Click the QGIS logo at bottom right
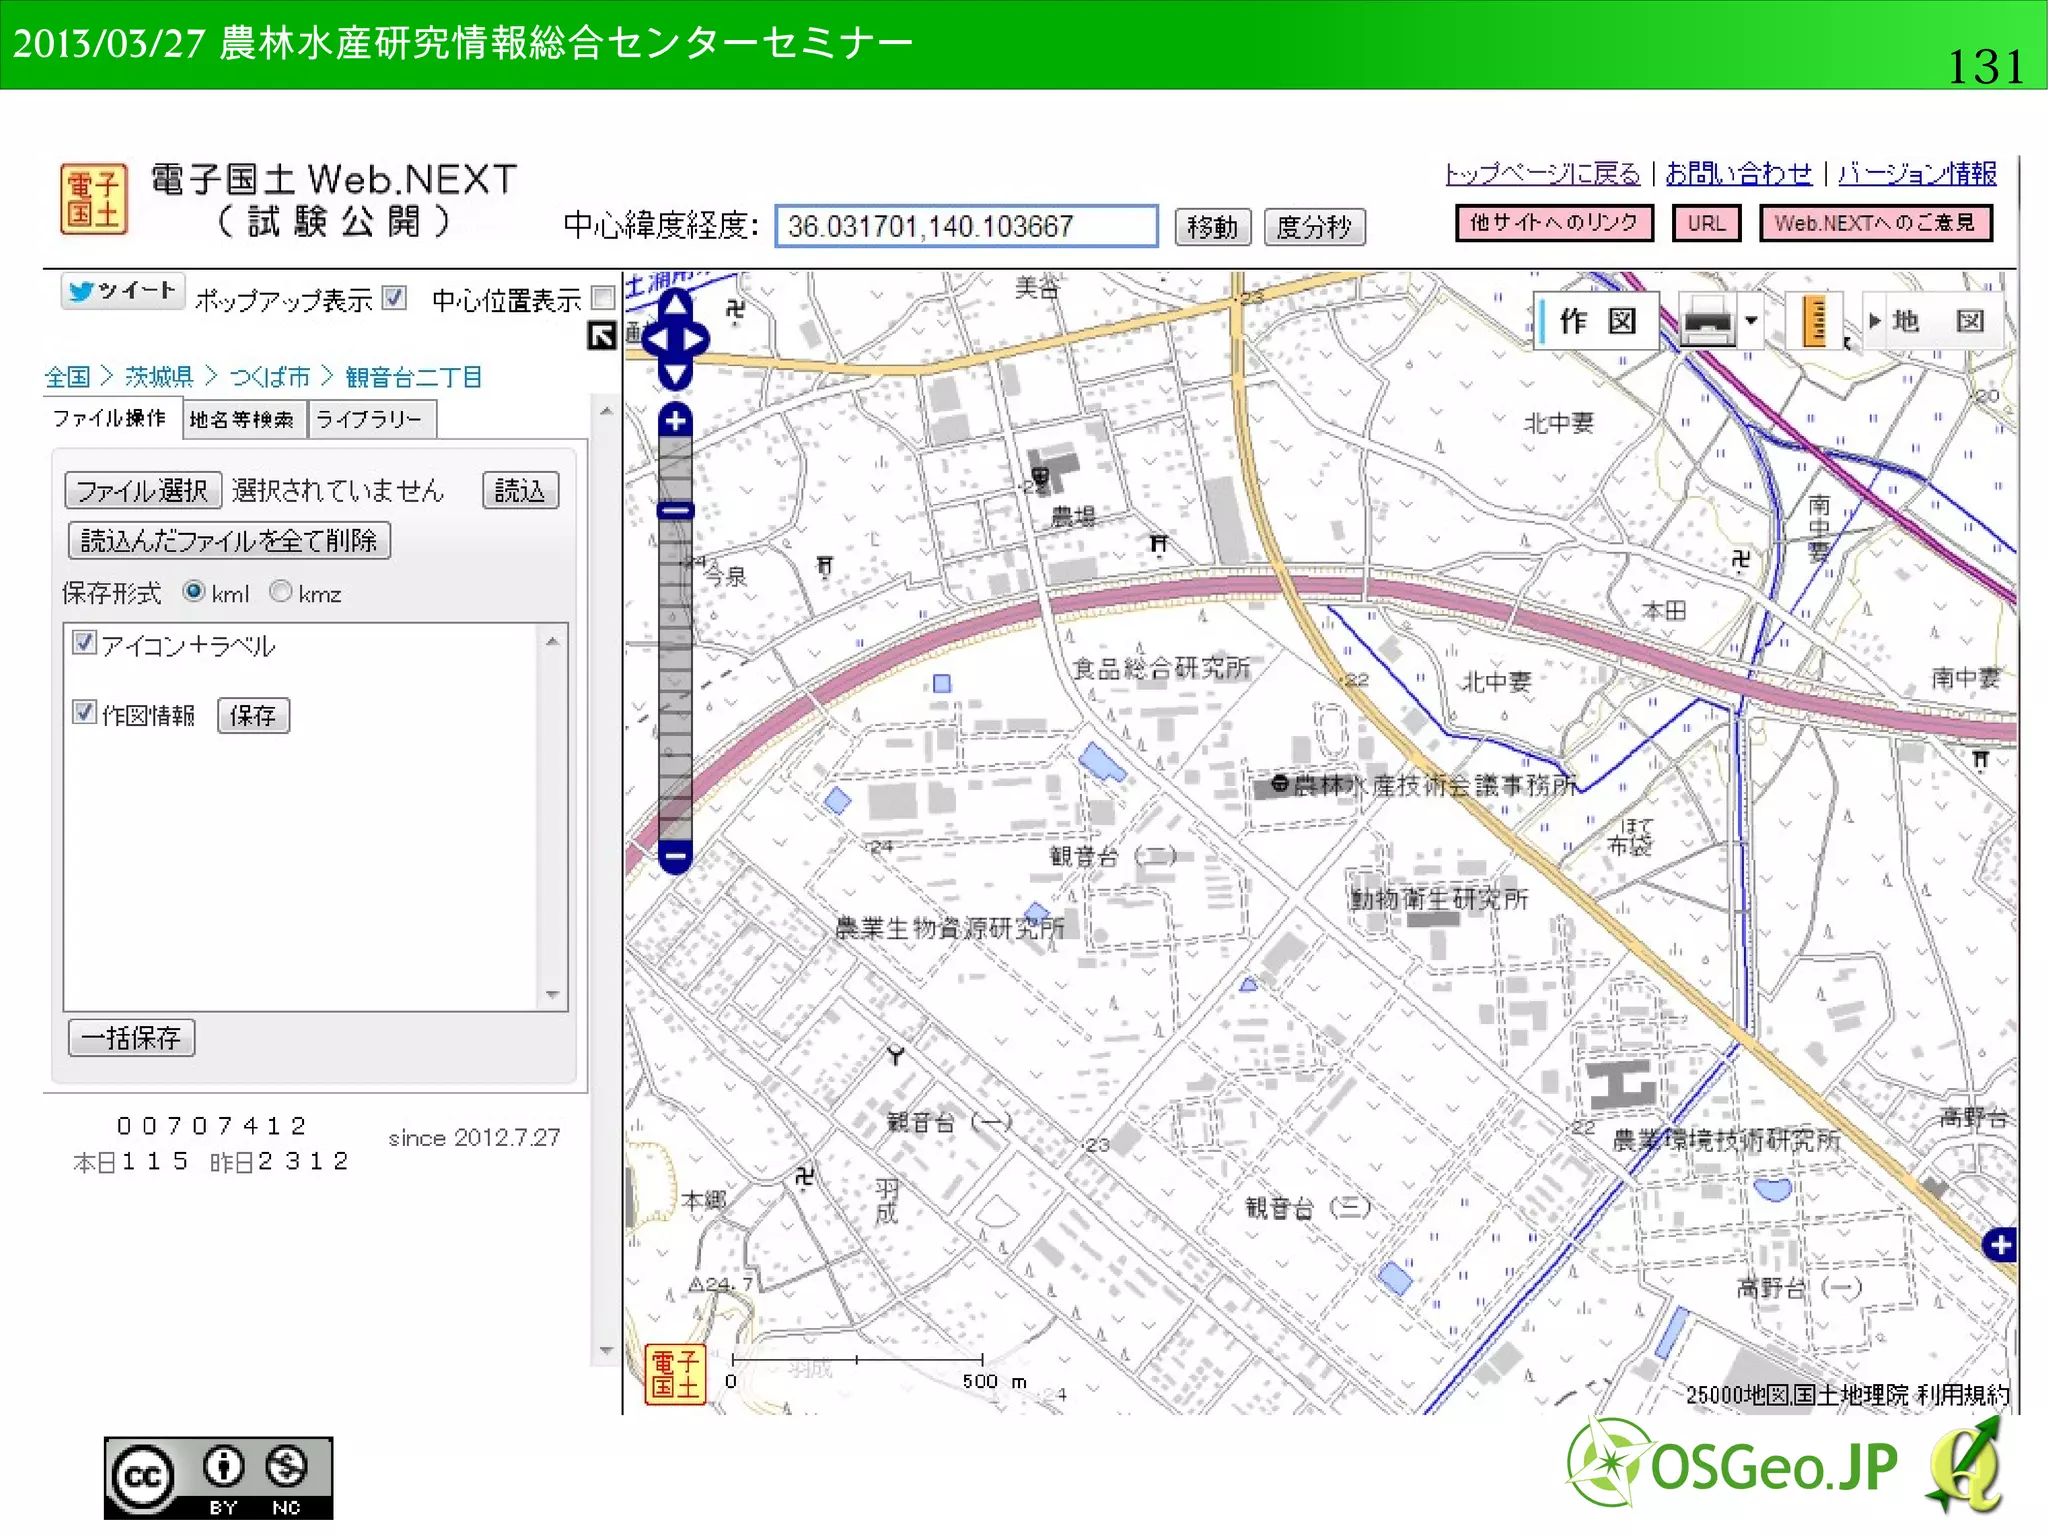Image resolution: width=2048 pixels, height=1535 pixels. (1966, 1466)
